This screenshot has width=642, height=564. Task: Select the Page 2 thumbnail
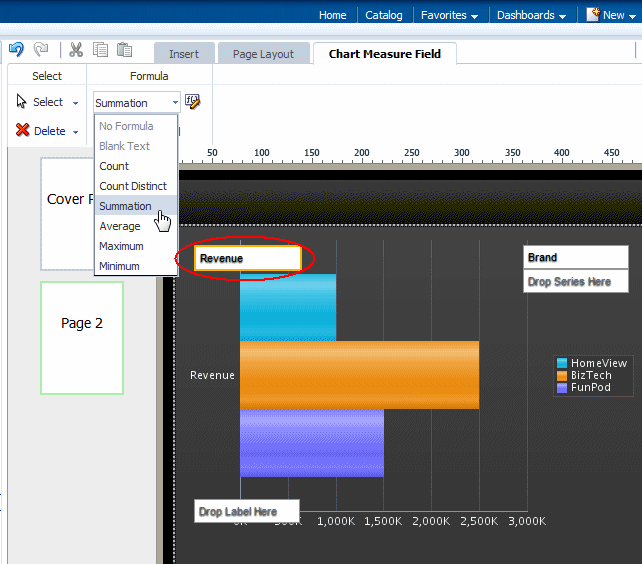click(x=82, y=338)
